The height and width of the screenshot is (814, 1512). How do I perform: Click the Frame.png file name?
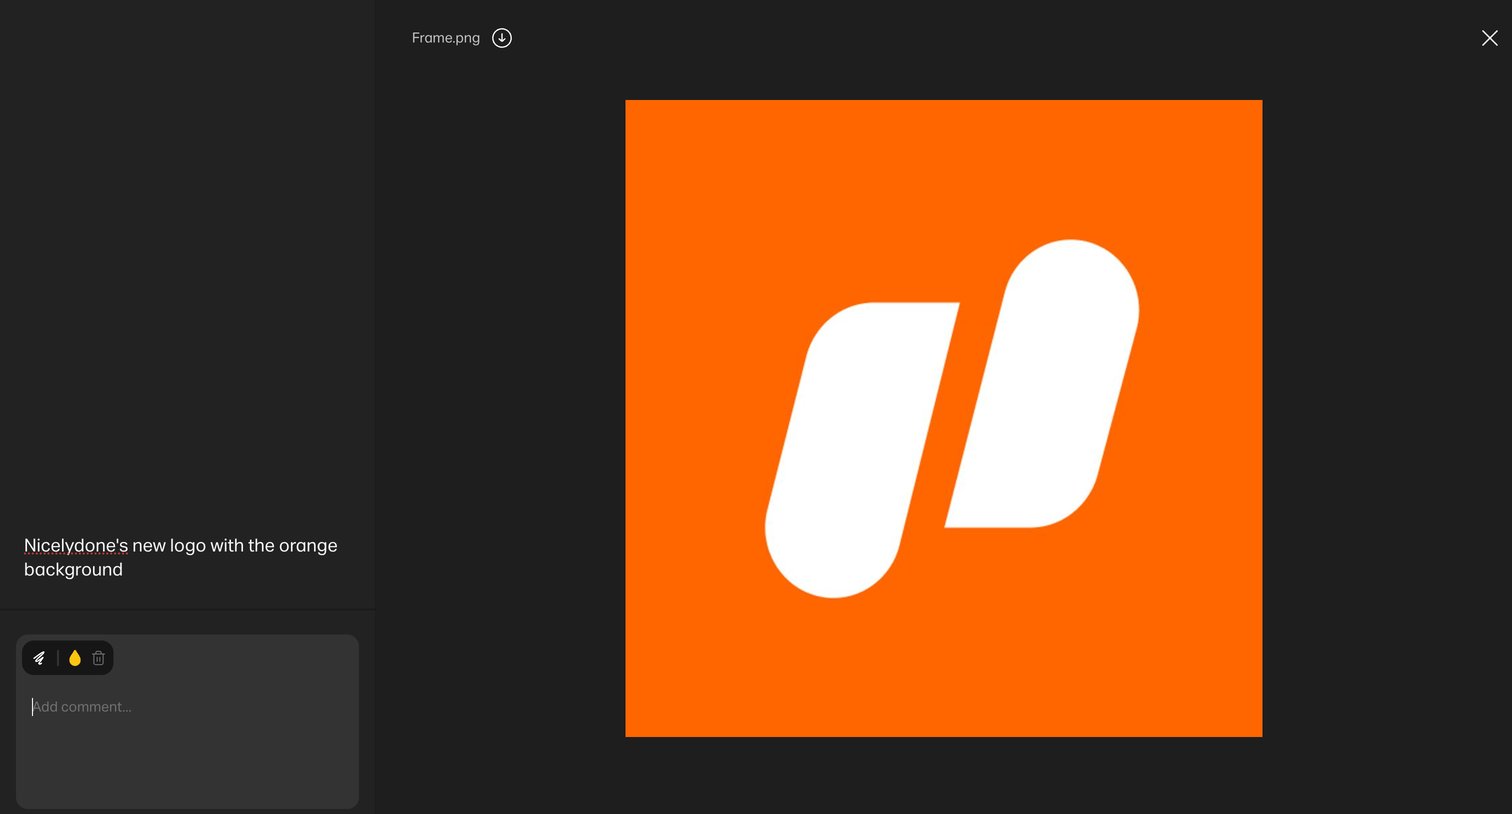click(x=446, y=38)
